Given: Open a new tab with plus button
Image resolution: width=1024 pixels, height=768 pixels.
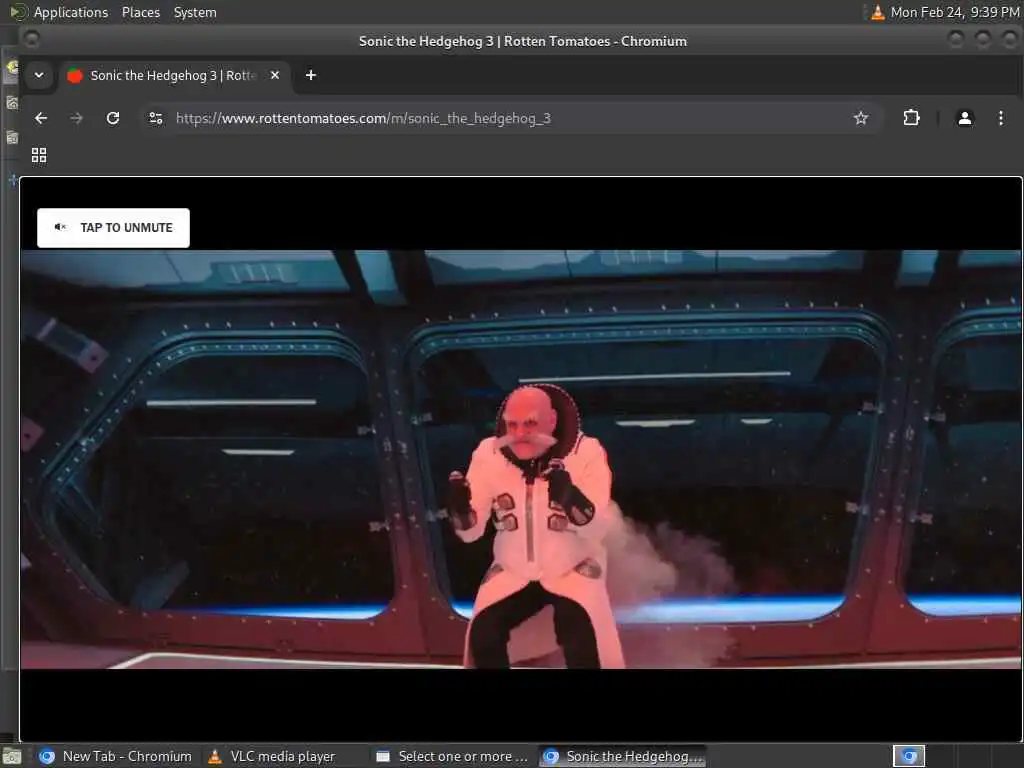Looking at the screenshot, I should 311,75.
